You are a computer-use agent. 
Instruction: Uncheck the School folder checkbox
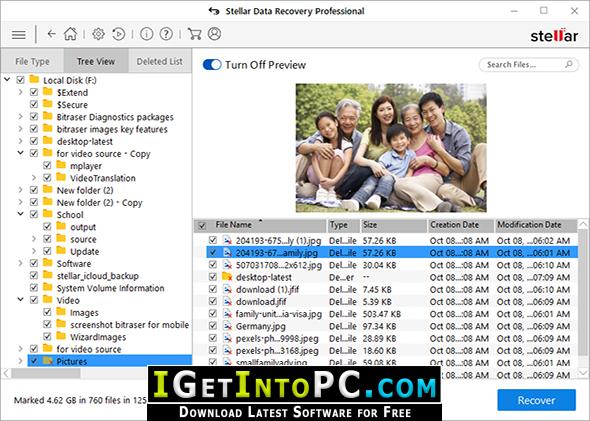(34, 214)
